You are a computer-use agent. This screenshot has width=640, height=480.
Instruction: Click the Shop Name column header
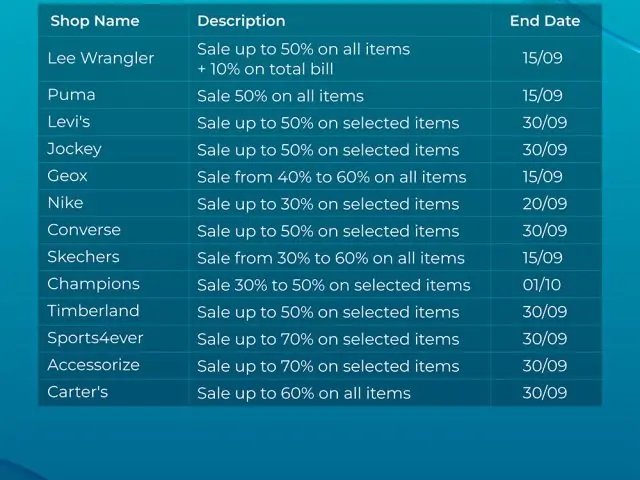(95, 21)
